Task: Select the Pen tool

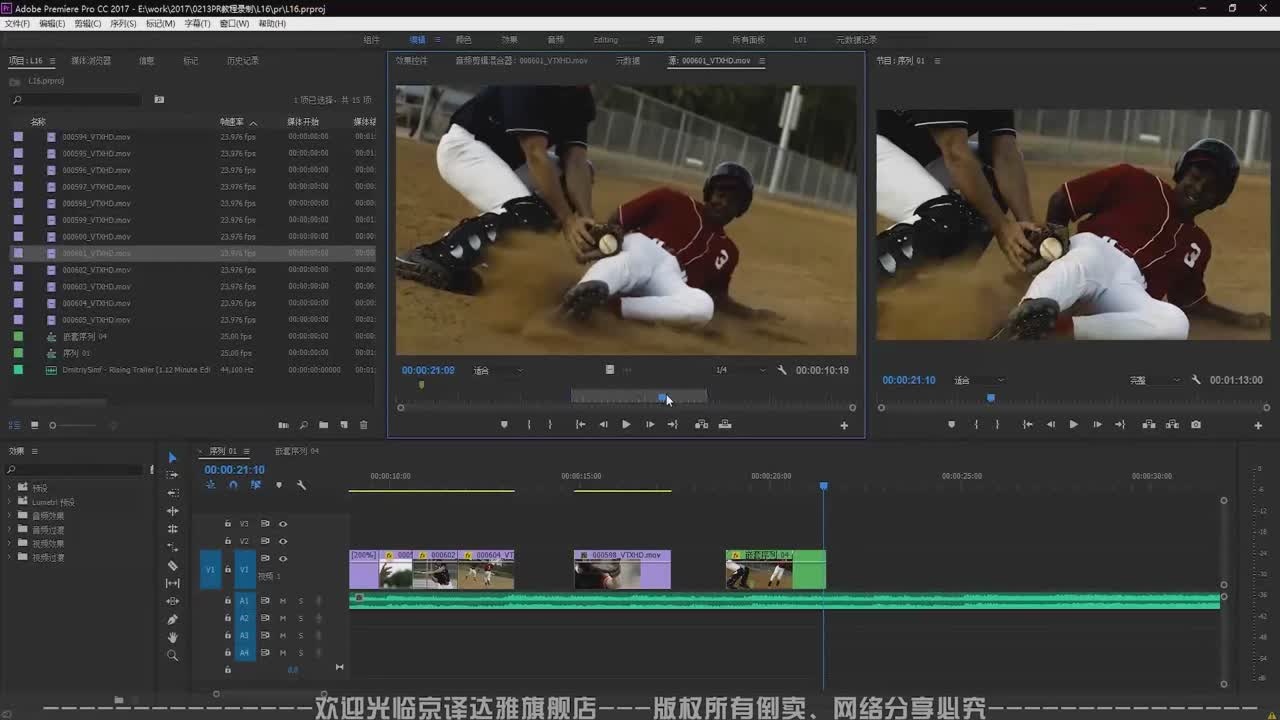Action: [x=172, y=619]
